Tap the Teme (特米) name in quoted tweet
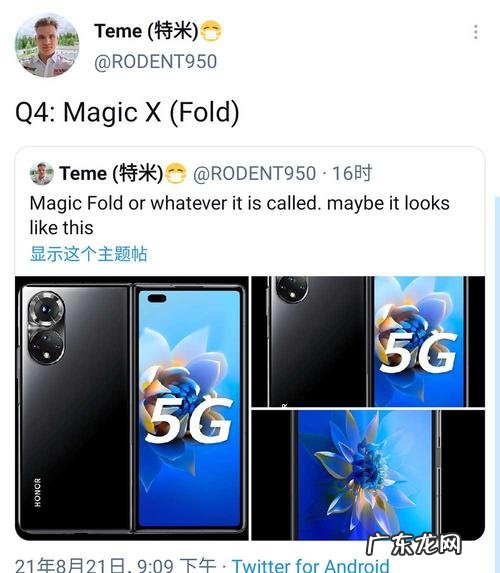 (x=111, y=173)
